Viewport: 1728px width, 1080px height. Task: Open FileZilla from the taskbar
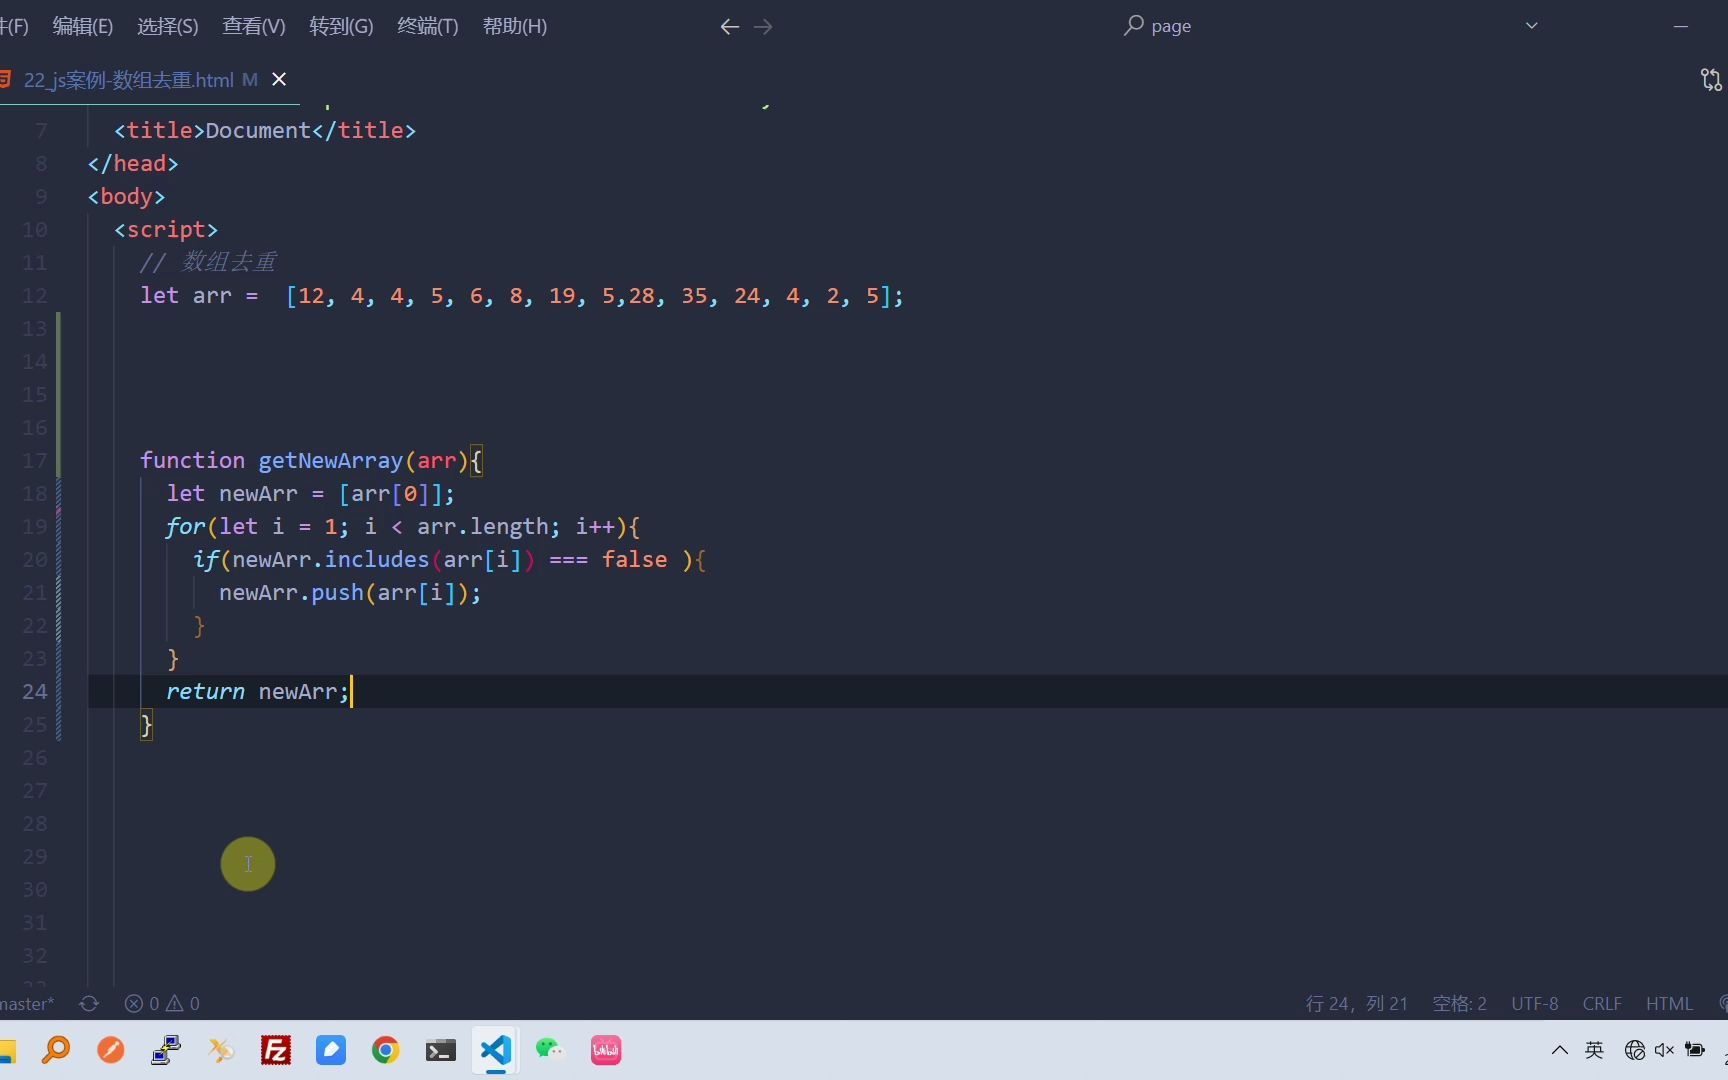(276, 1050)
